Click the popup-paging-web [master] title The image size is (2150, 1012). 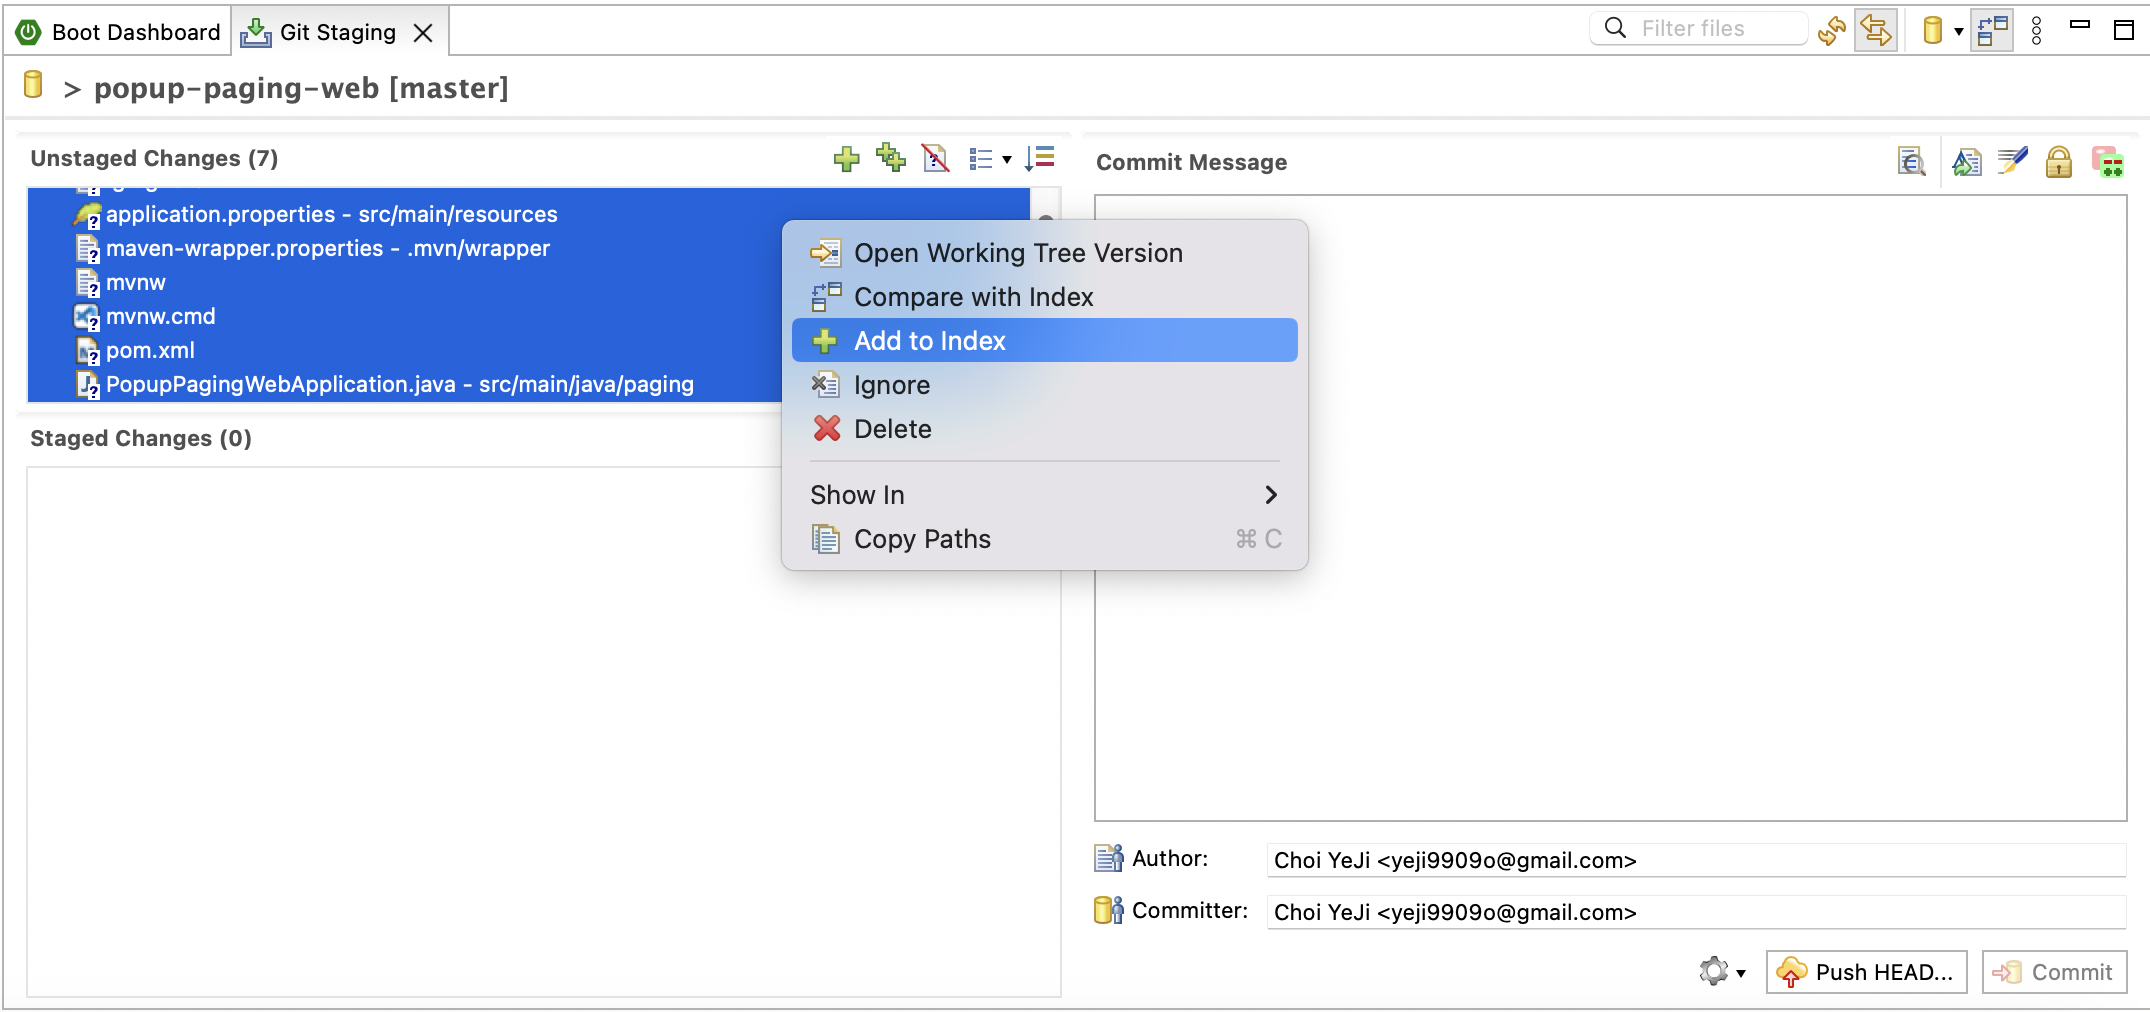[x=301, y=88]
